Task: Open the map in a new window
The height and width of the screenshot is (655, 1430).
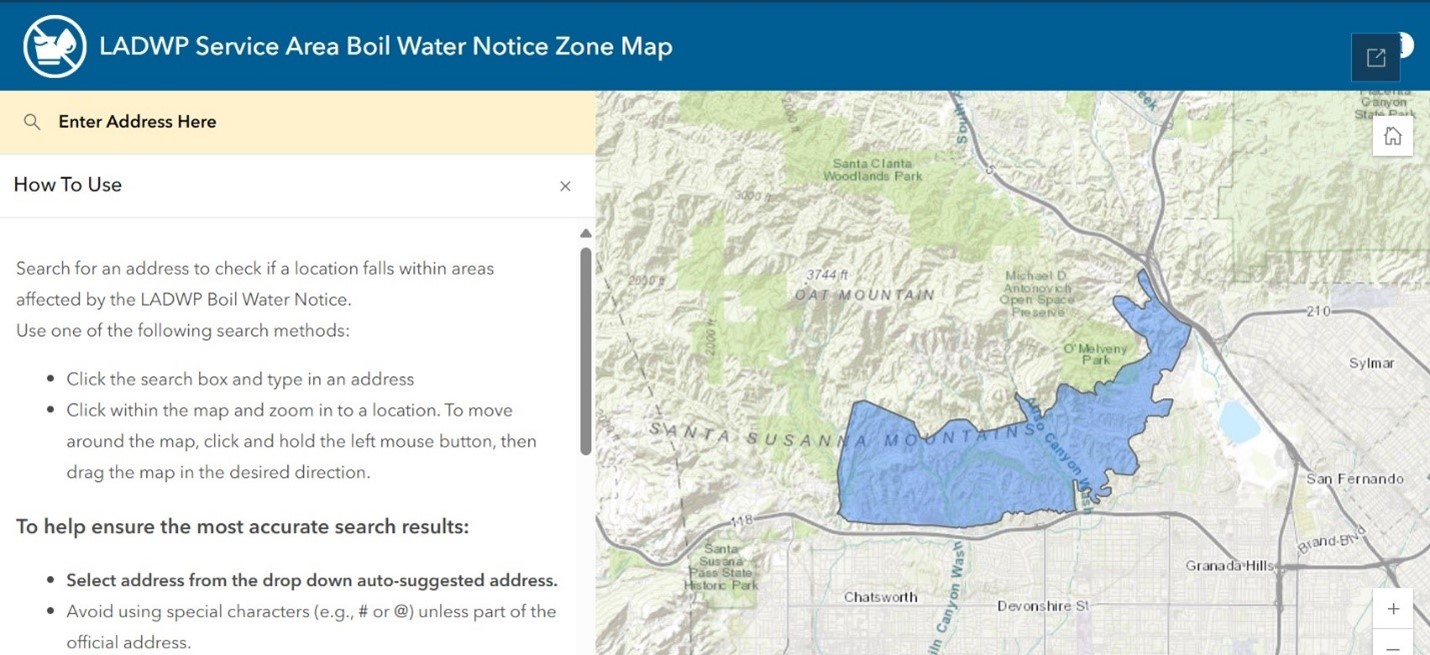Action: 1376,57
